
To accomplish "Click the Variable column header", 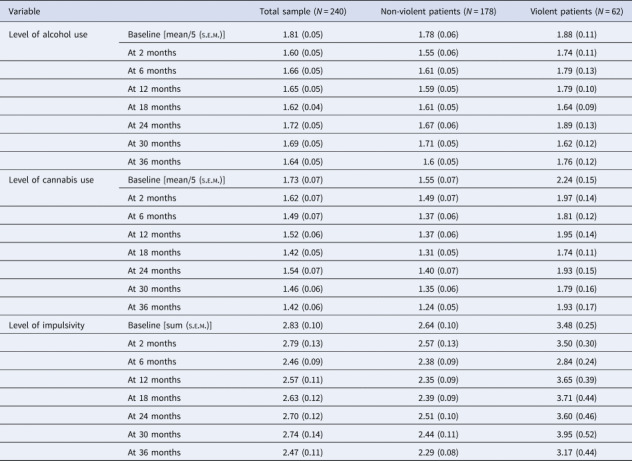I will (x=24, y=12).
